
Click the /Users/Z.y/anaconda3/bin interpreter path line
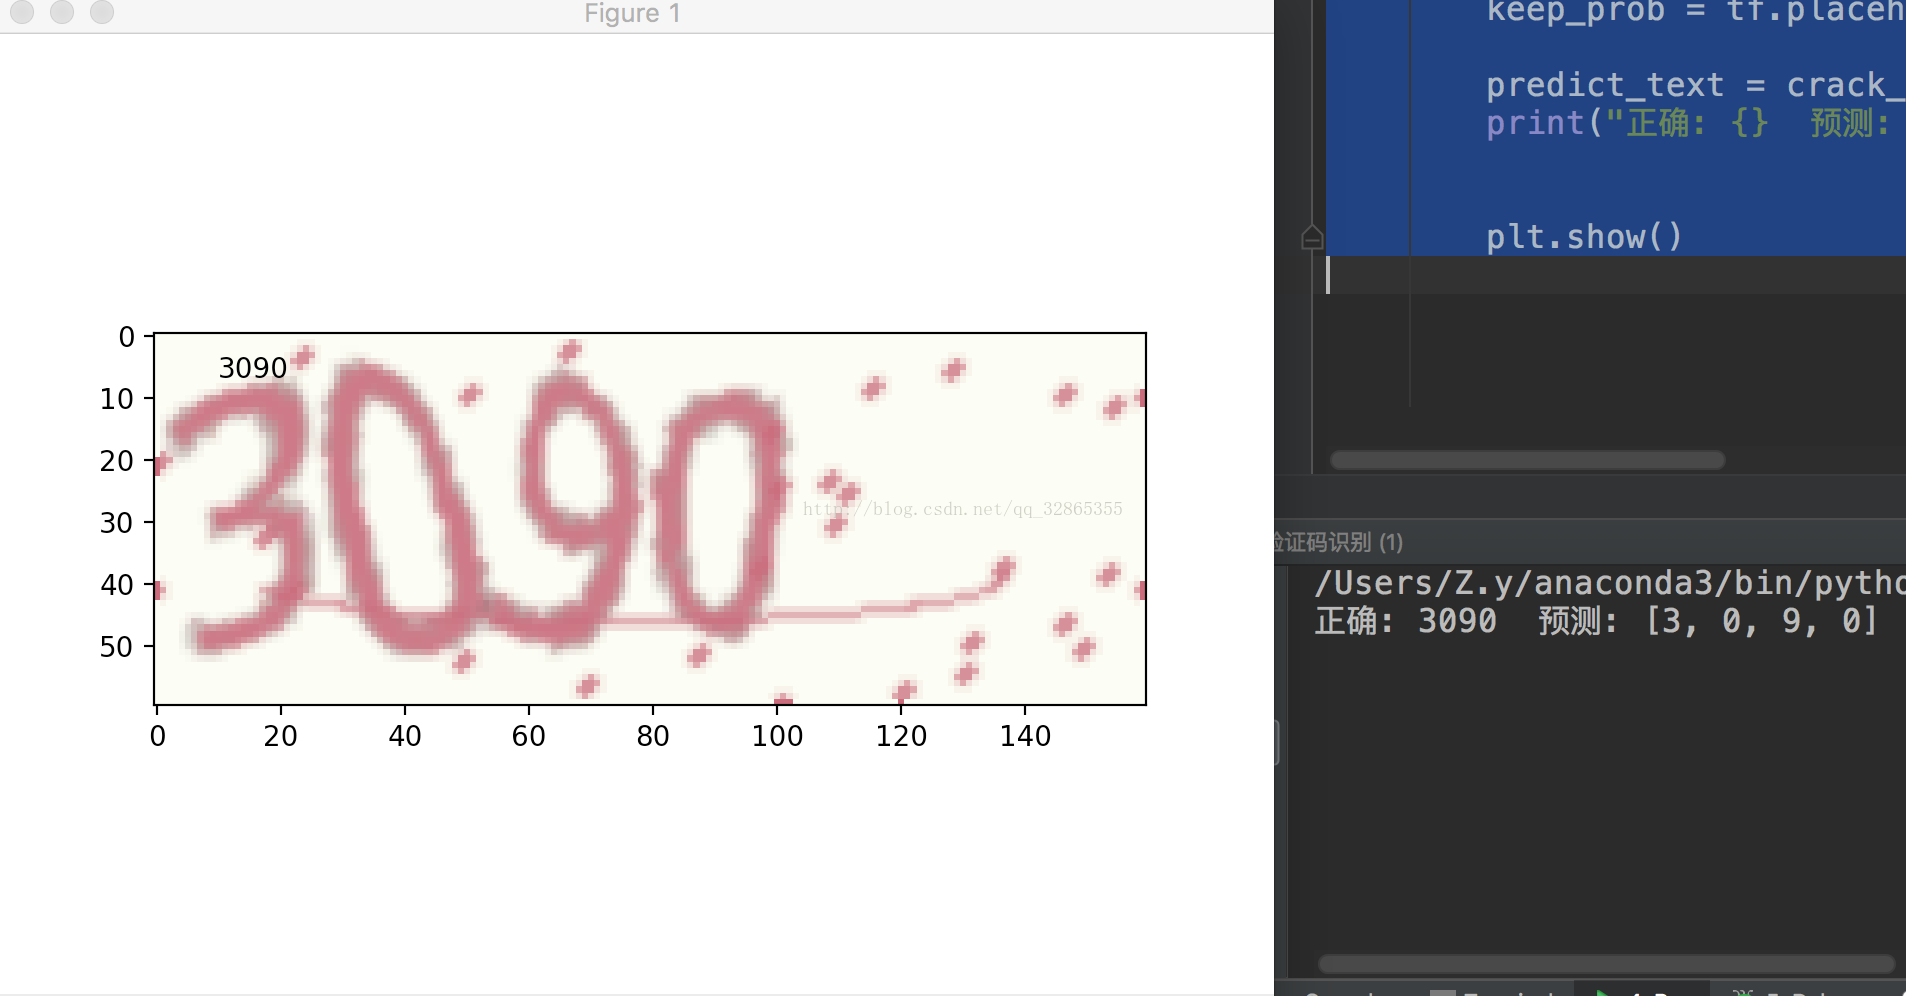1610,582
